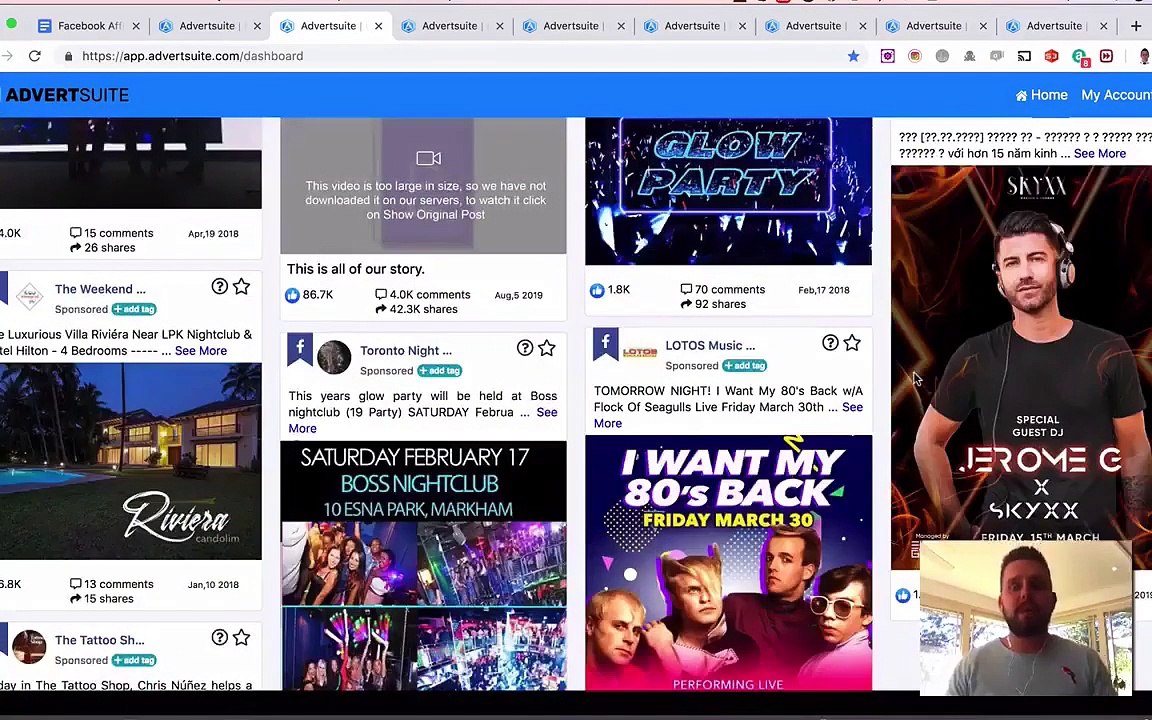1152x720 pixels.
Task: Click the comment icon beside 70 comments
Action: point(686,289)
